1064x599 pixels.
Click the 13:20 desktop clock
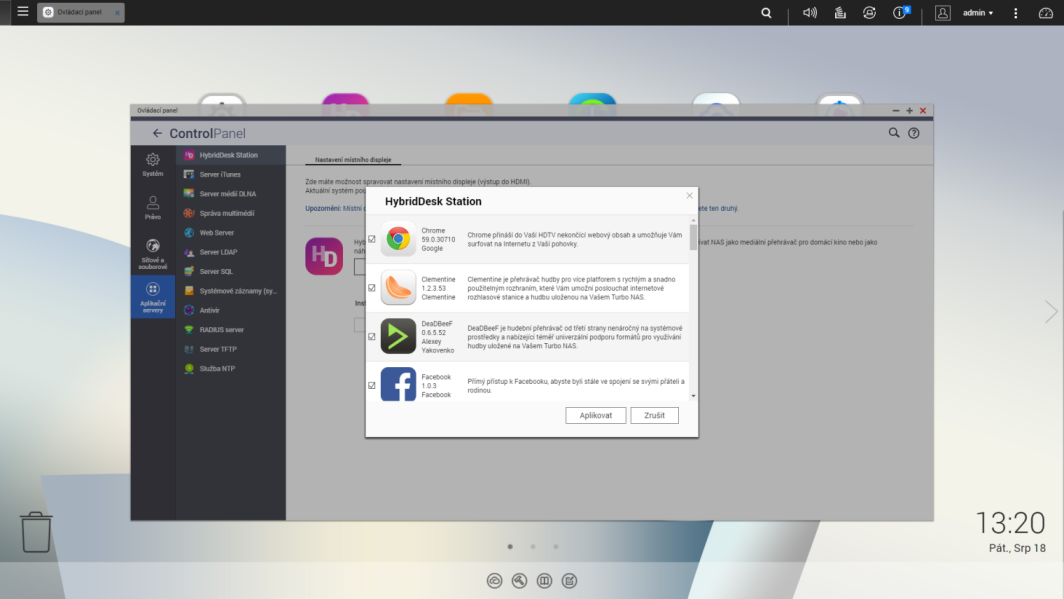point(1010,523)
